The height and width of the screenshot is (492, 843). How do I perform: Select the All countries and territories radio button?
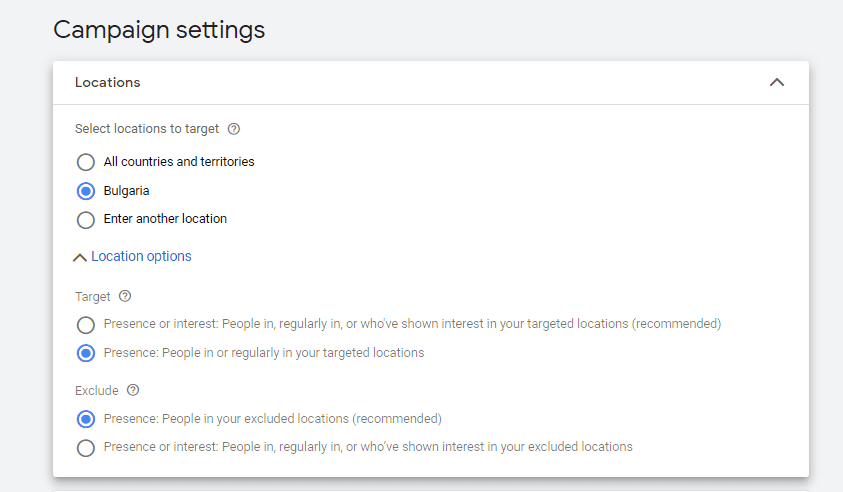[86, 162]
